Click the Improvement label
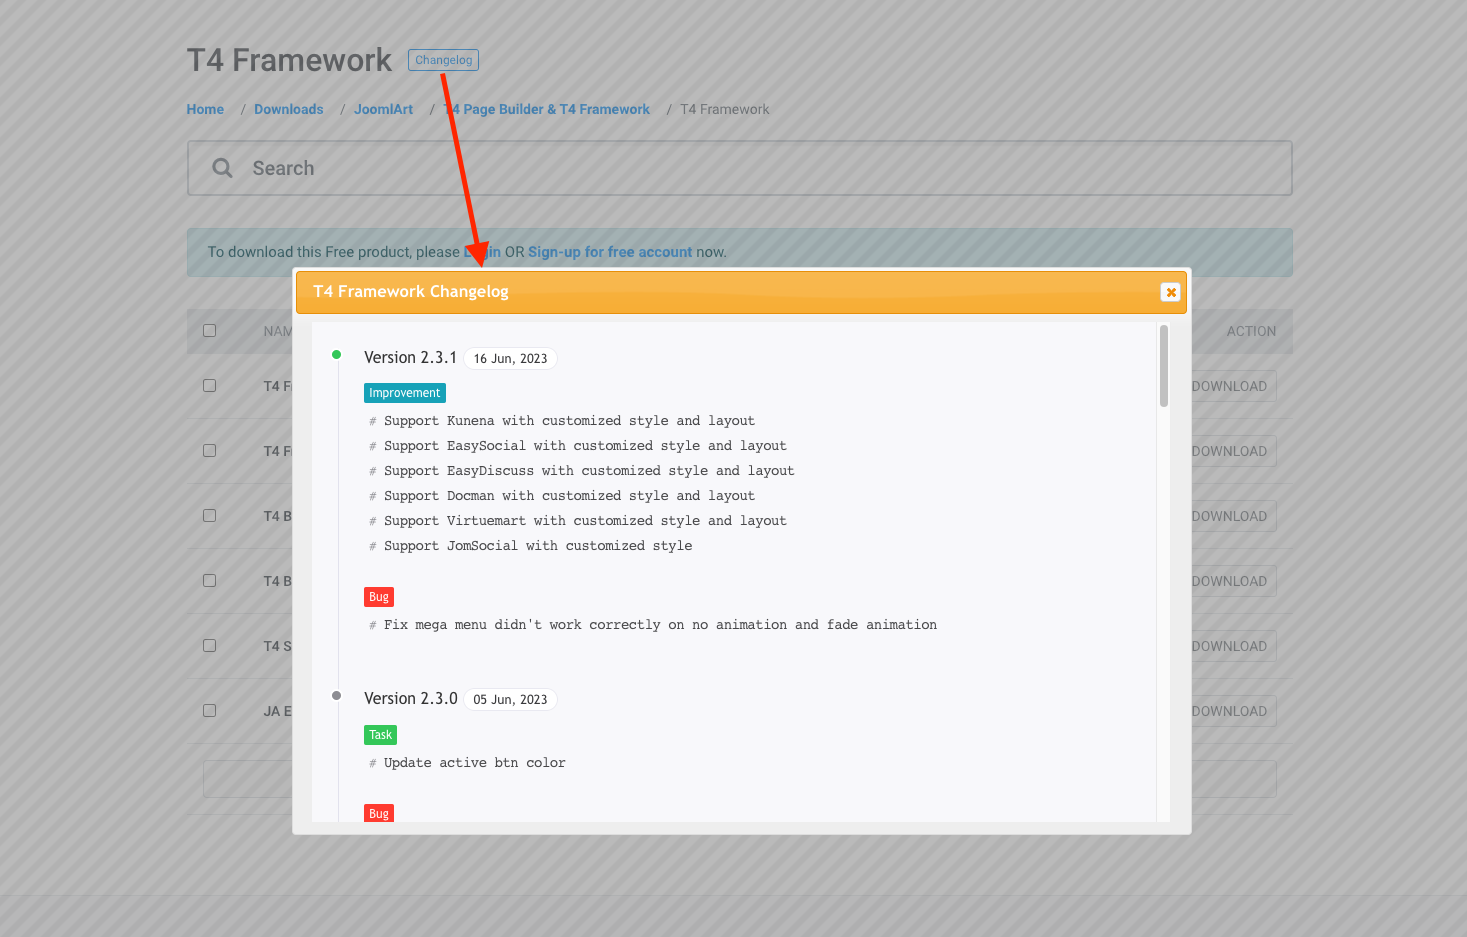Screen dimensions: 1467x937 [404, 393]
